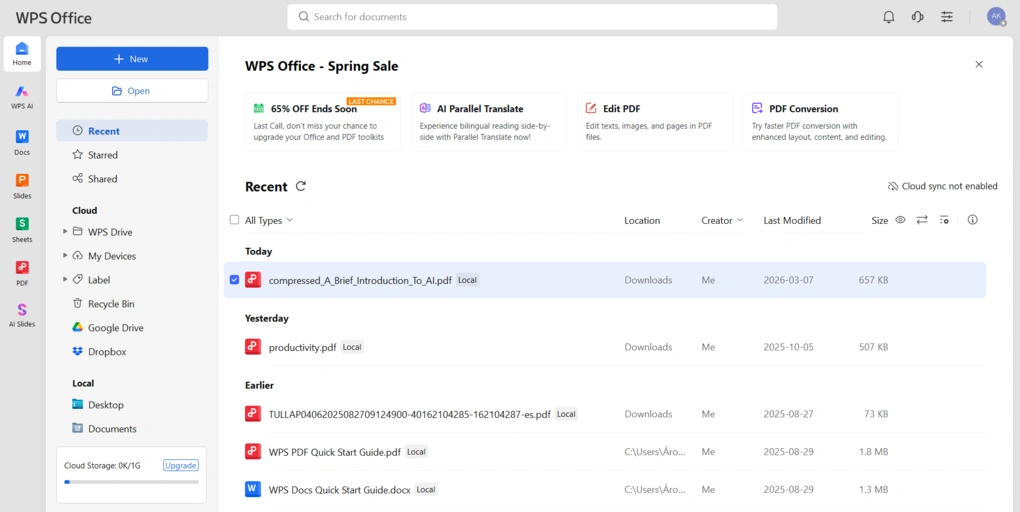
Task: Open the AK account avatar
Action: (x=996, y=17)
